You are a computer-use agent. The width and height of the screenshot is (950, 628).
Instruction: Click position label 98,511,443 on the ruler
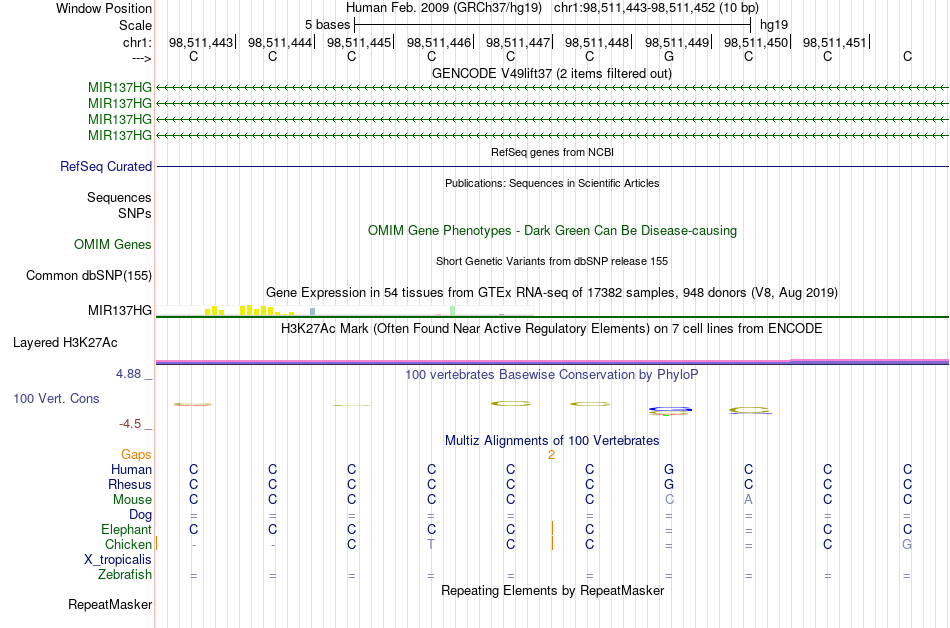(x=201, y=42)
